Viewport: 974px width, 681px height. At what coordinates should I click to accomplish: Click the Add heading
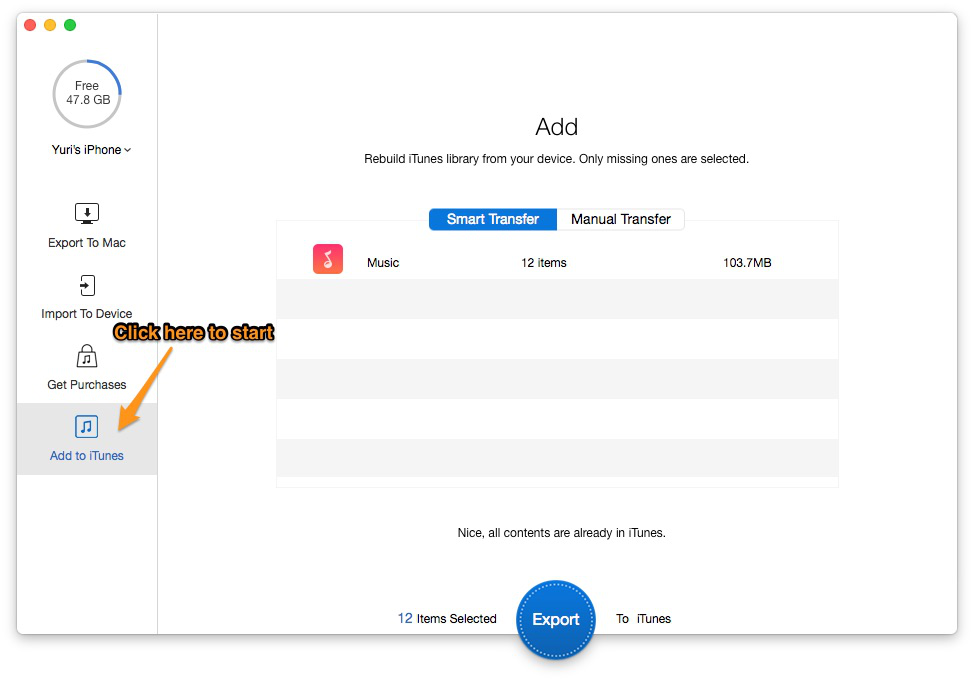pyautogui.click(x=557, y=127)
